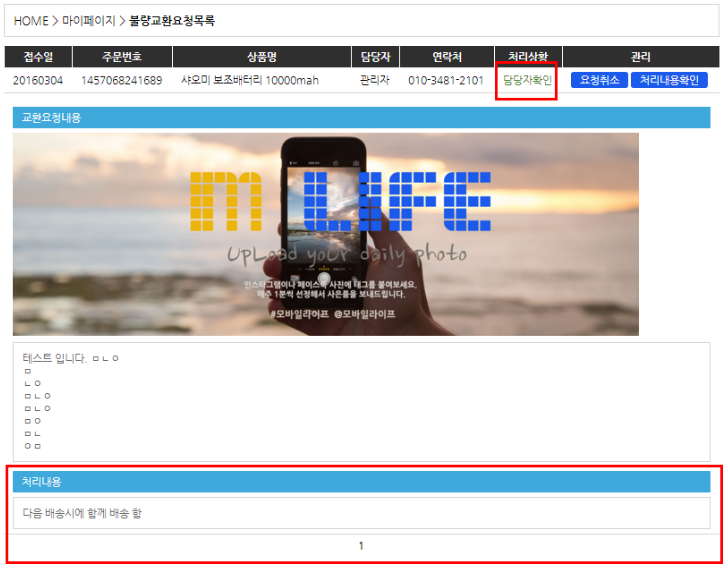Select 불량교환요청목록 in the breadcrumb
This screenshot has height=568, width=727.
[172, 21]
